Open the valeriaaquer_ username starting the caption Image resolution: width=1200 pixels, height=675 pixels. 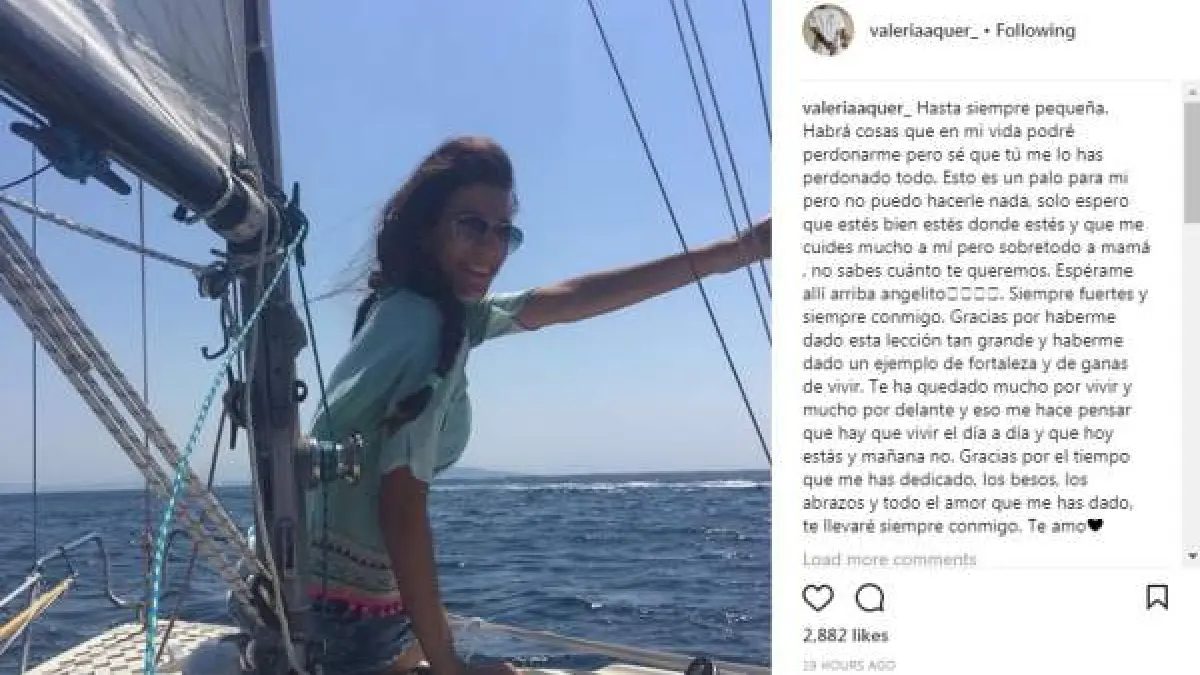click(855, 108)
